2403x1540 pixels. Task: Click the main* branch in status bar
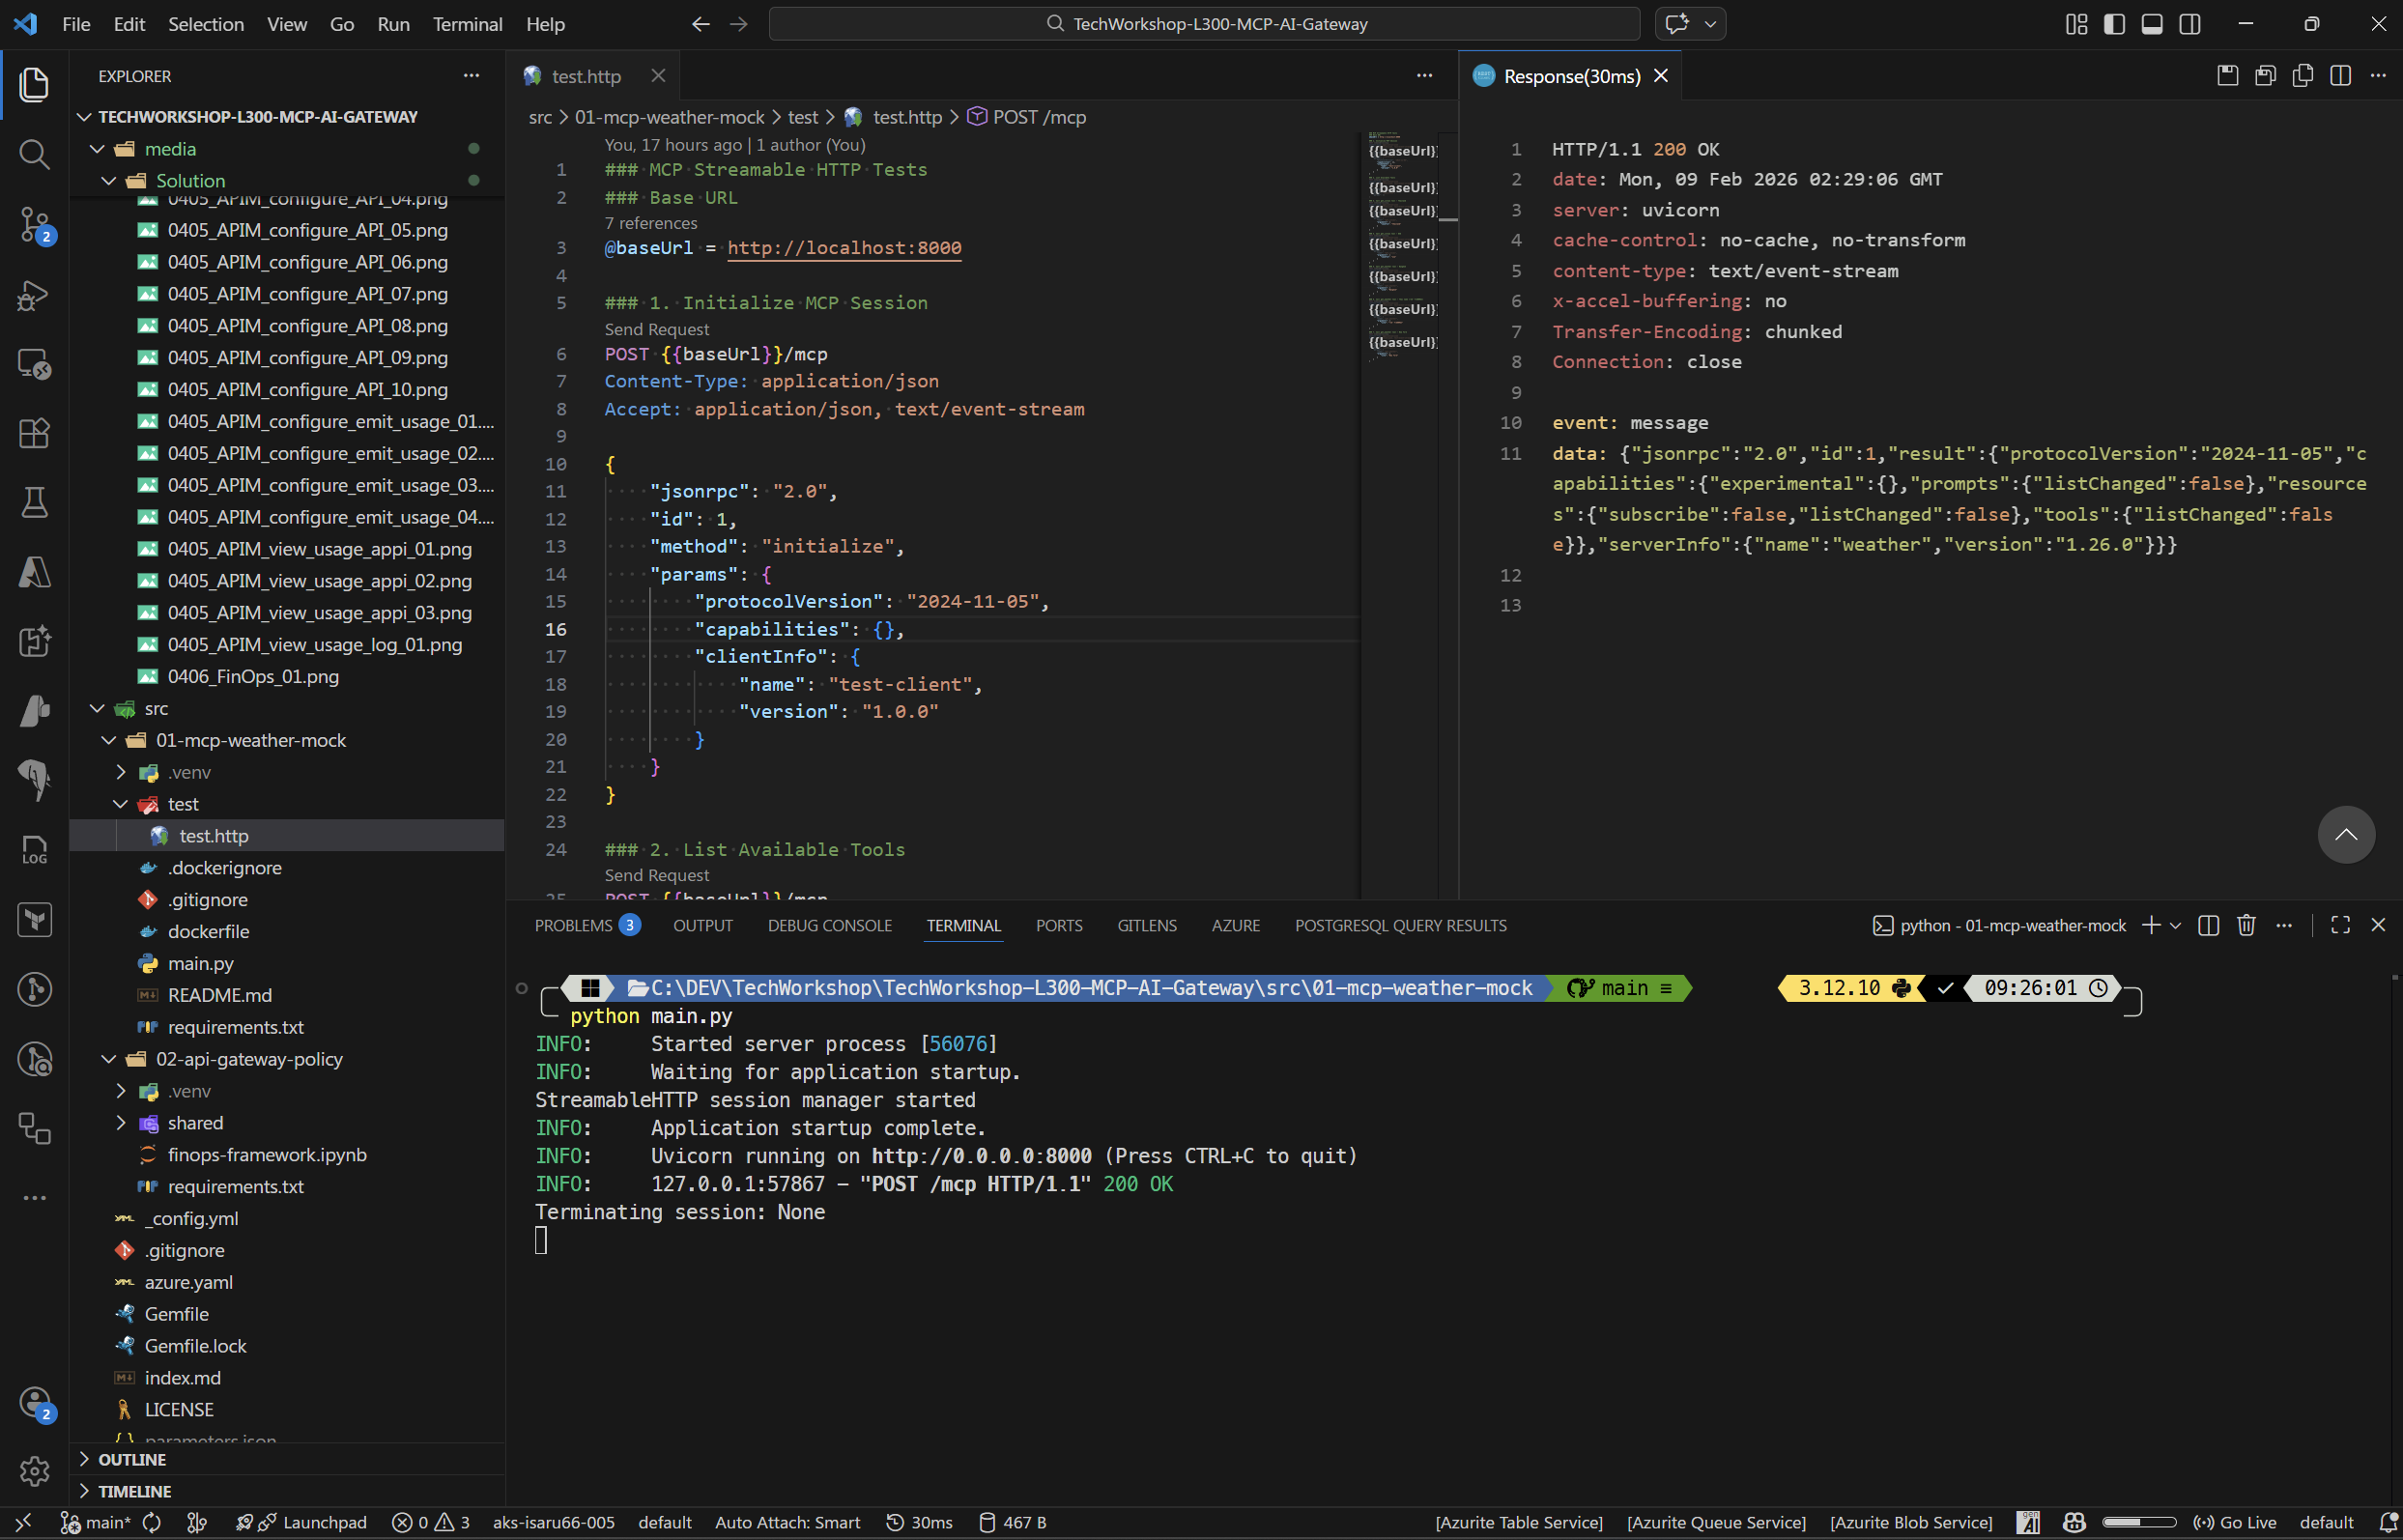point(96,1522)
